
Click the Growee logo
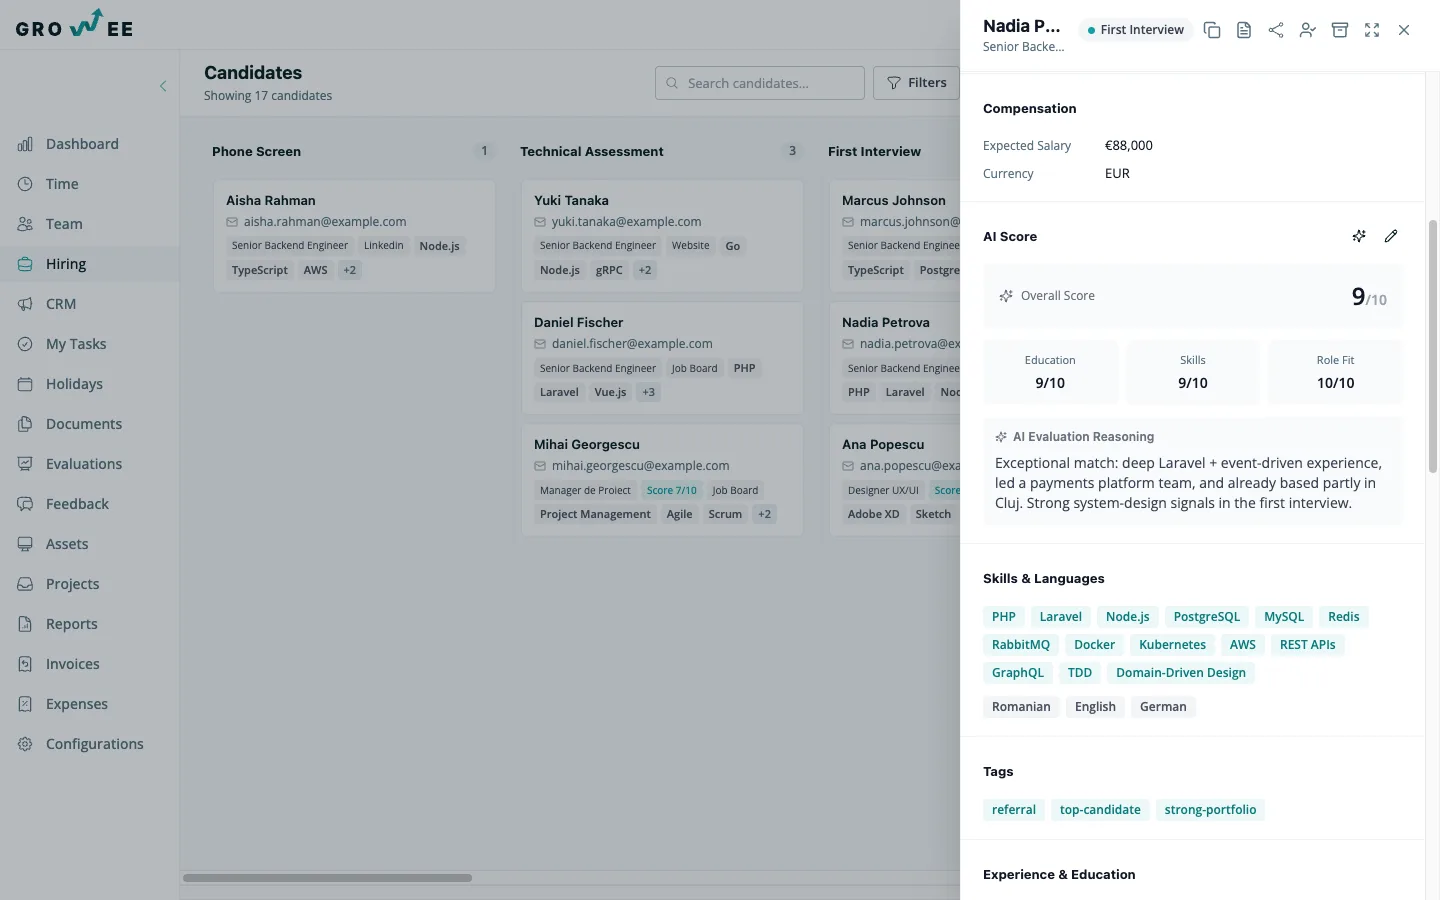pos(75,24)
